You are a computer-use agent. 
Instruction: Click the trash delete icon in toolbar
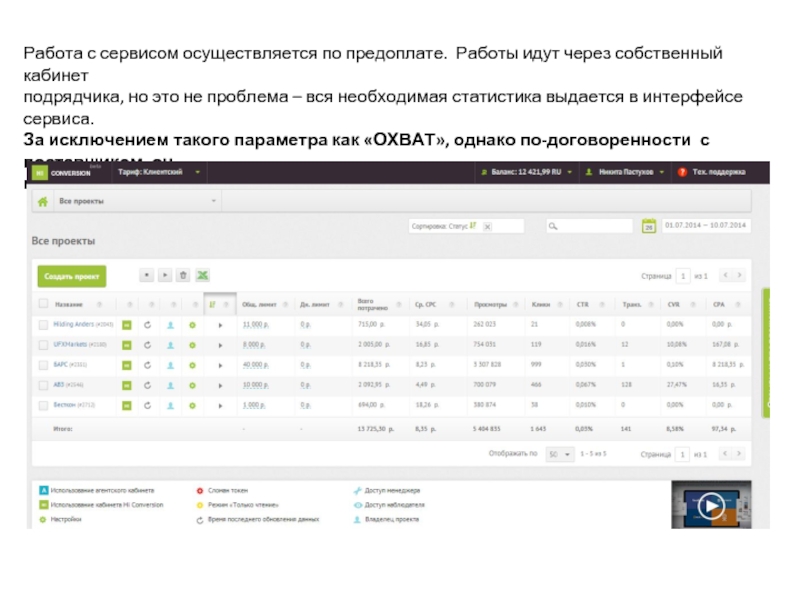[x=183, y=275]
